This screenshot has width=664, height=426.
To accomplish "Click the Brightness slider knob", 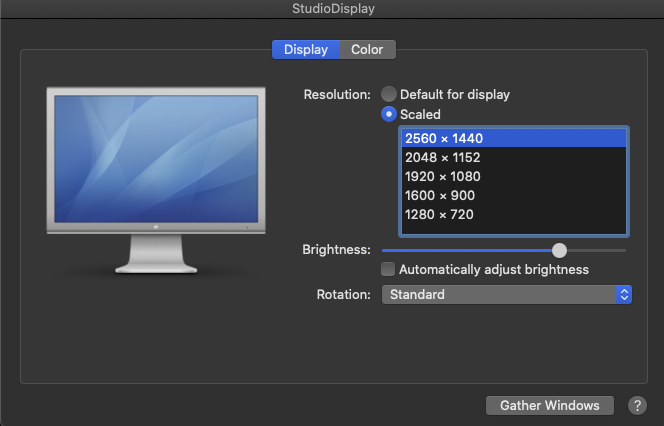I will coord(559,250).
